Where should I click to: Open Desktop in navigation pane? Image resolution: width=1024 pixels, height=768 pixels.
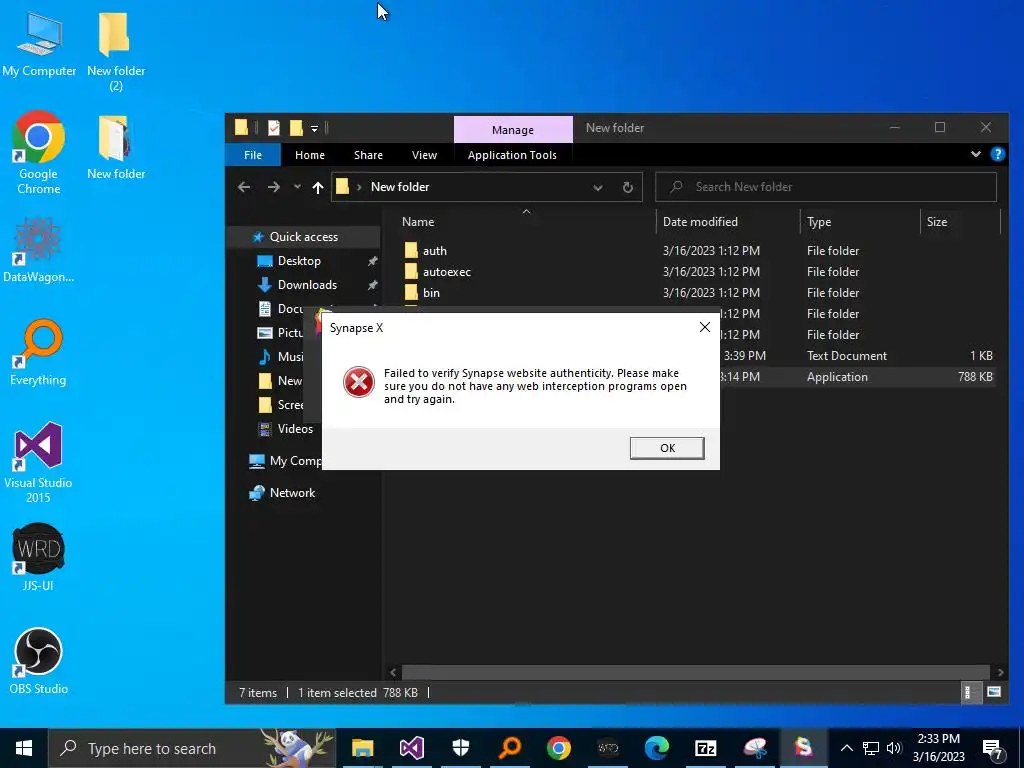pos(299,261)
